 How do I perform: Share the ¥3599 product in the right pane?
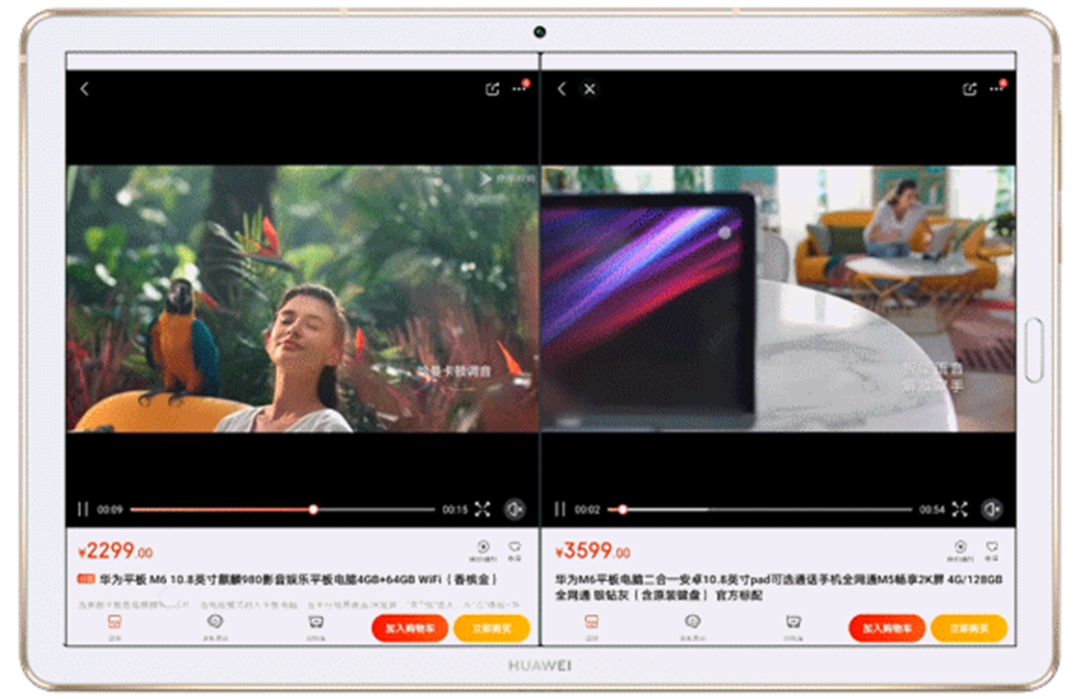coord(969,89)
